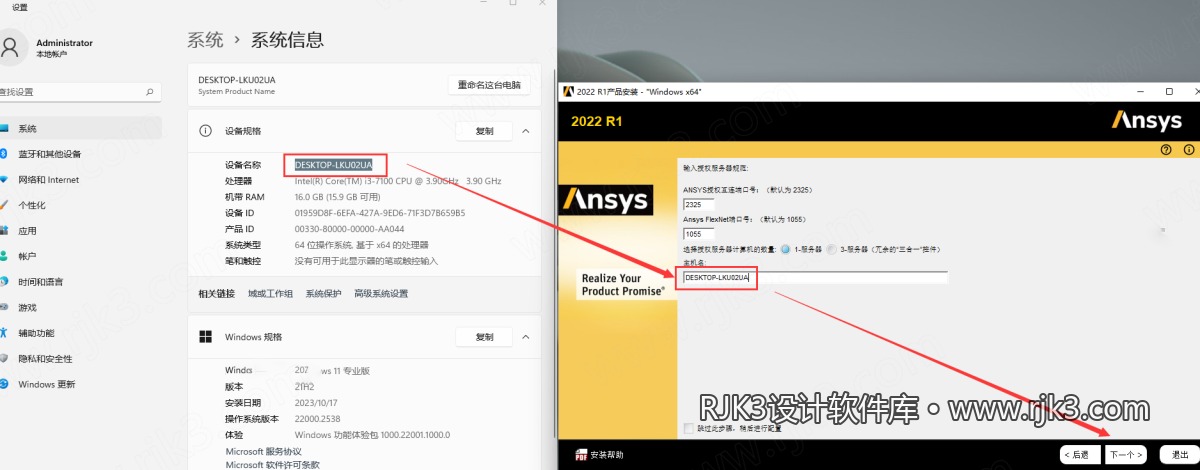This screenshot has width=1200, height=470.
Task: Open the 高级系统设置 link
Action: 381,294
